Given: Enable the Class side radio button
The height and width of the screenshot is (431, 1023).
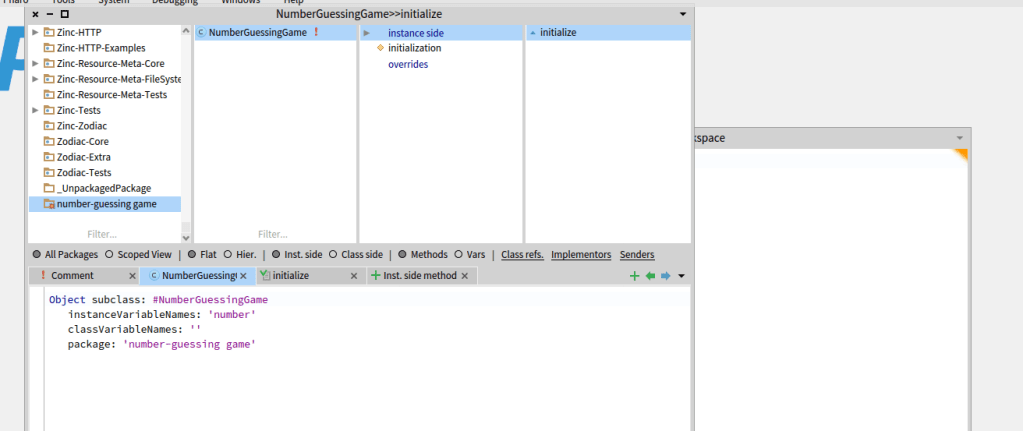Looking at the screenshot, I should [x=334, y=255].
